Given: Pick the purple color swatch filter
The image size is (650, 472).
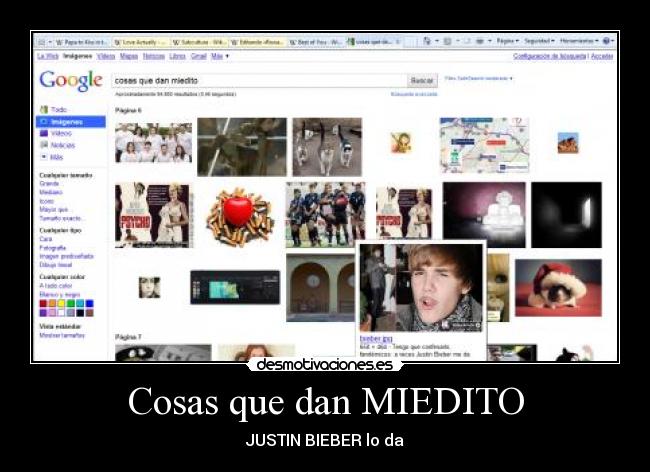Looking at the screenshot, I should (43, 312).
